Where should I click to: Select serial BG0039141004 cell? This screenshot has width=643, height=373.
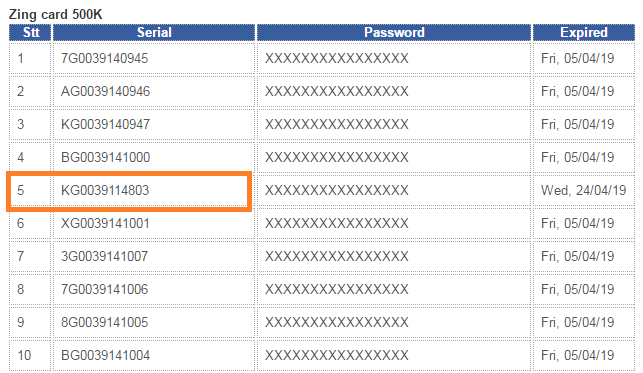154,355
